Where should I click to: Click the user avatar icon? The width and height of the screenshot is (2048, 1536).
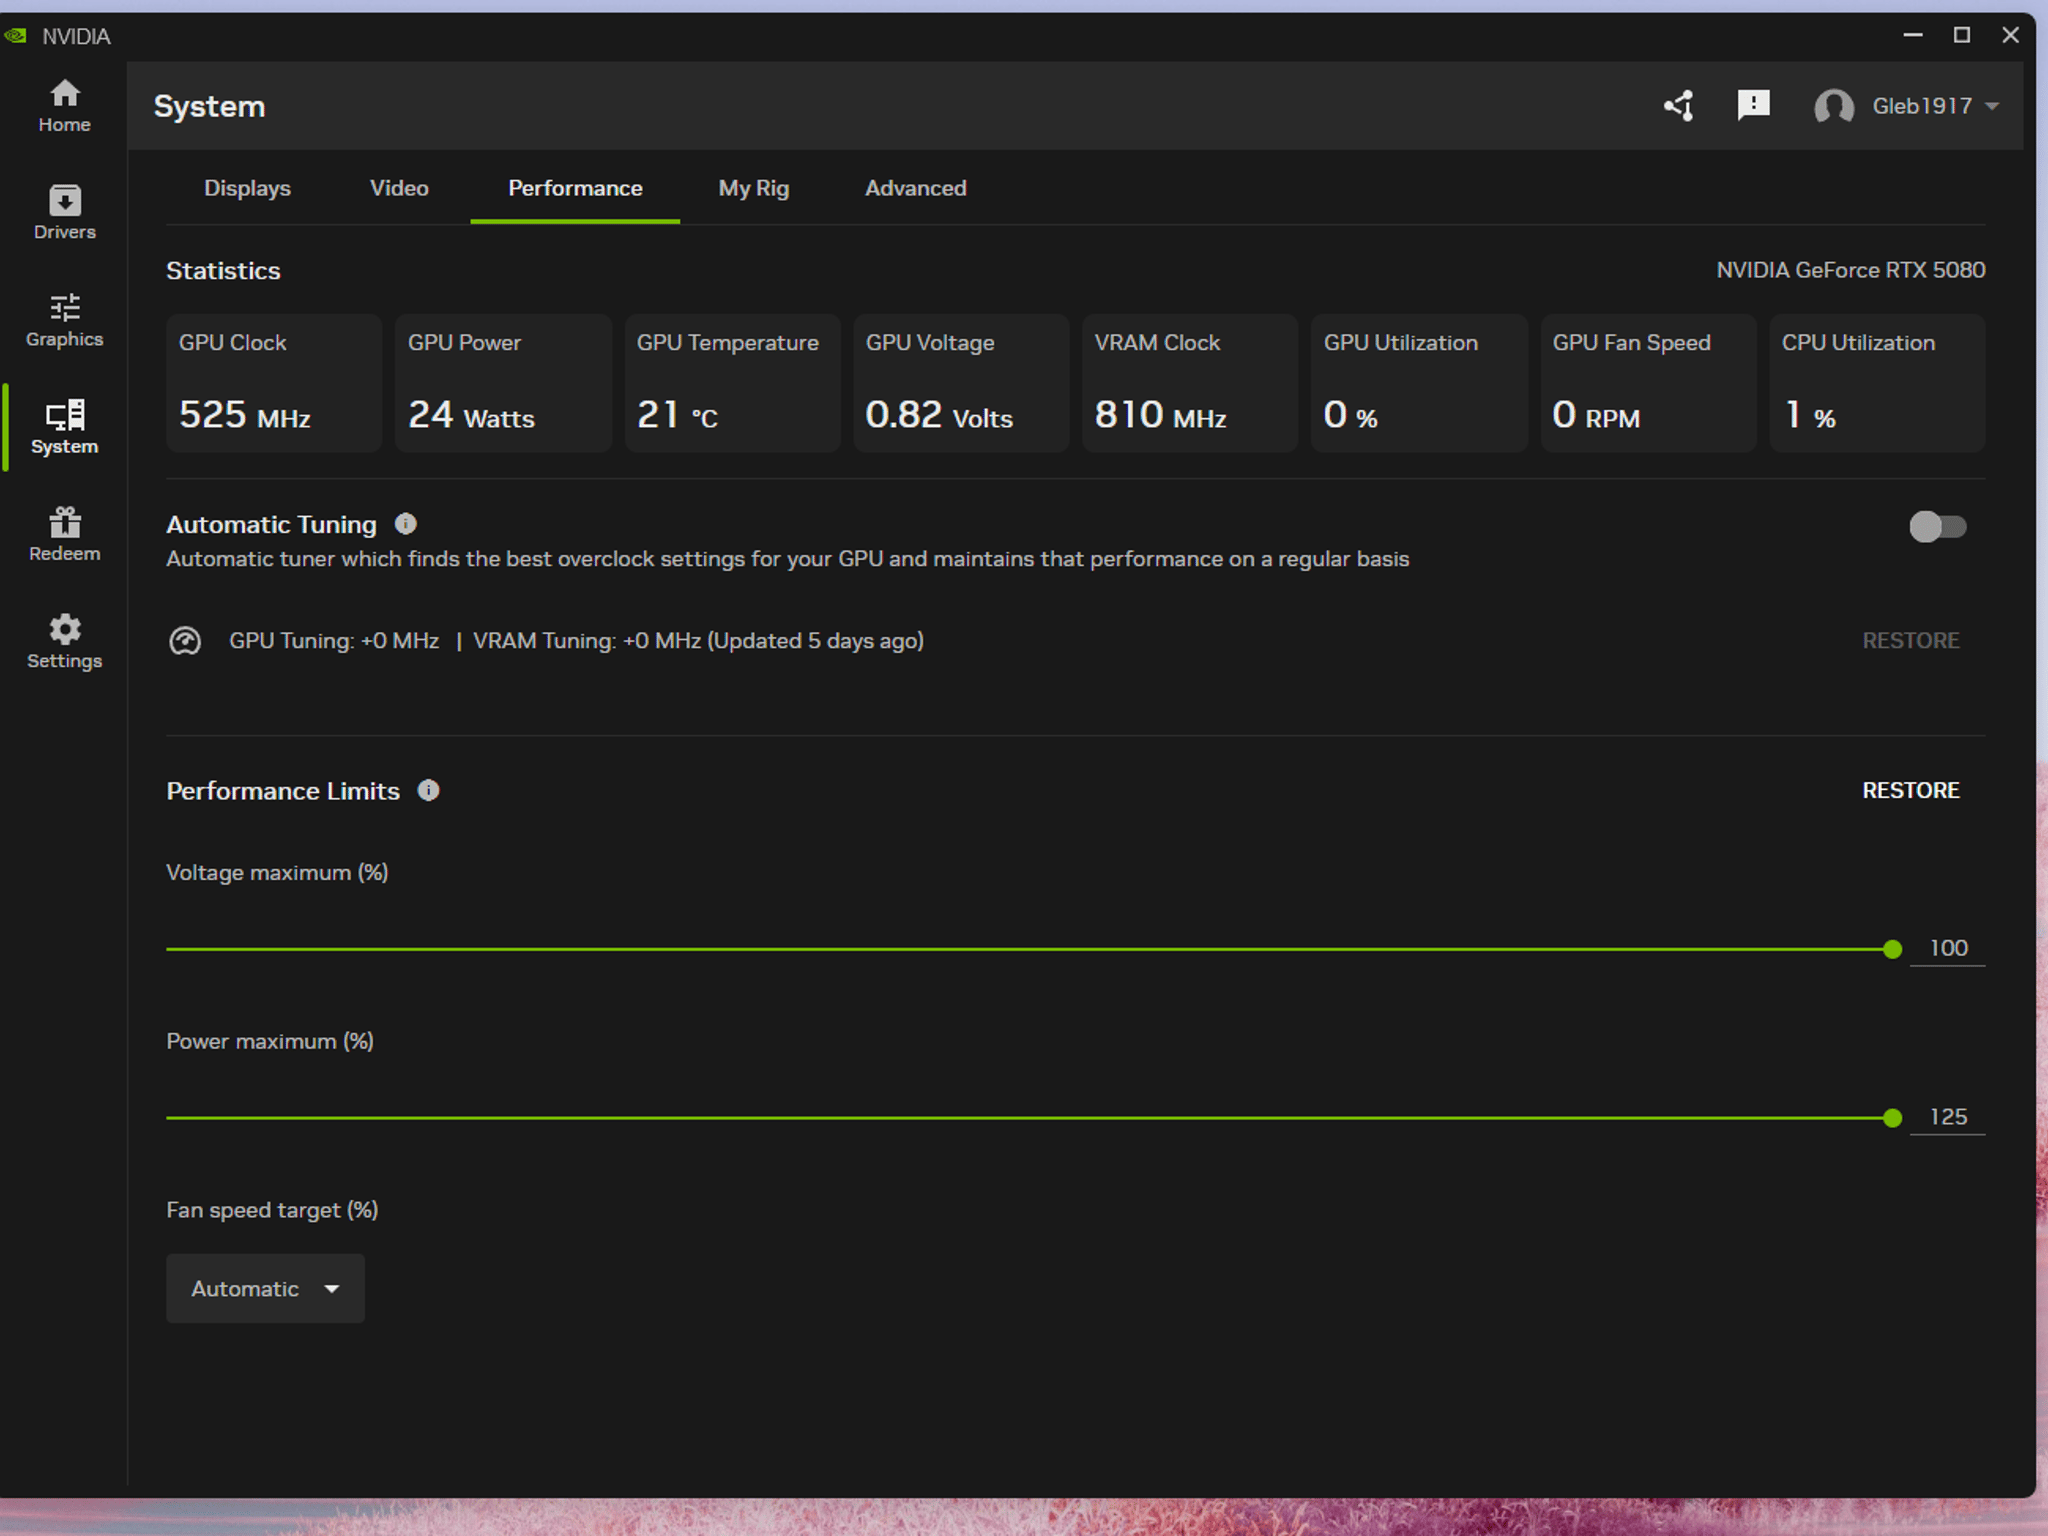[1833, 106]
